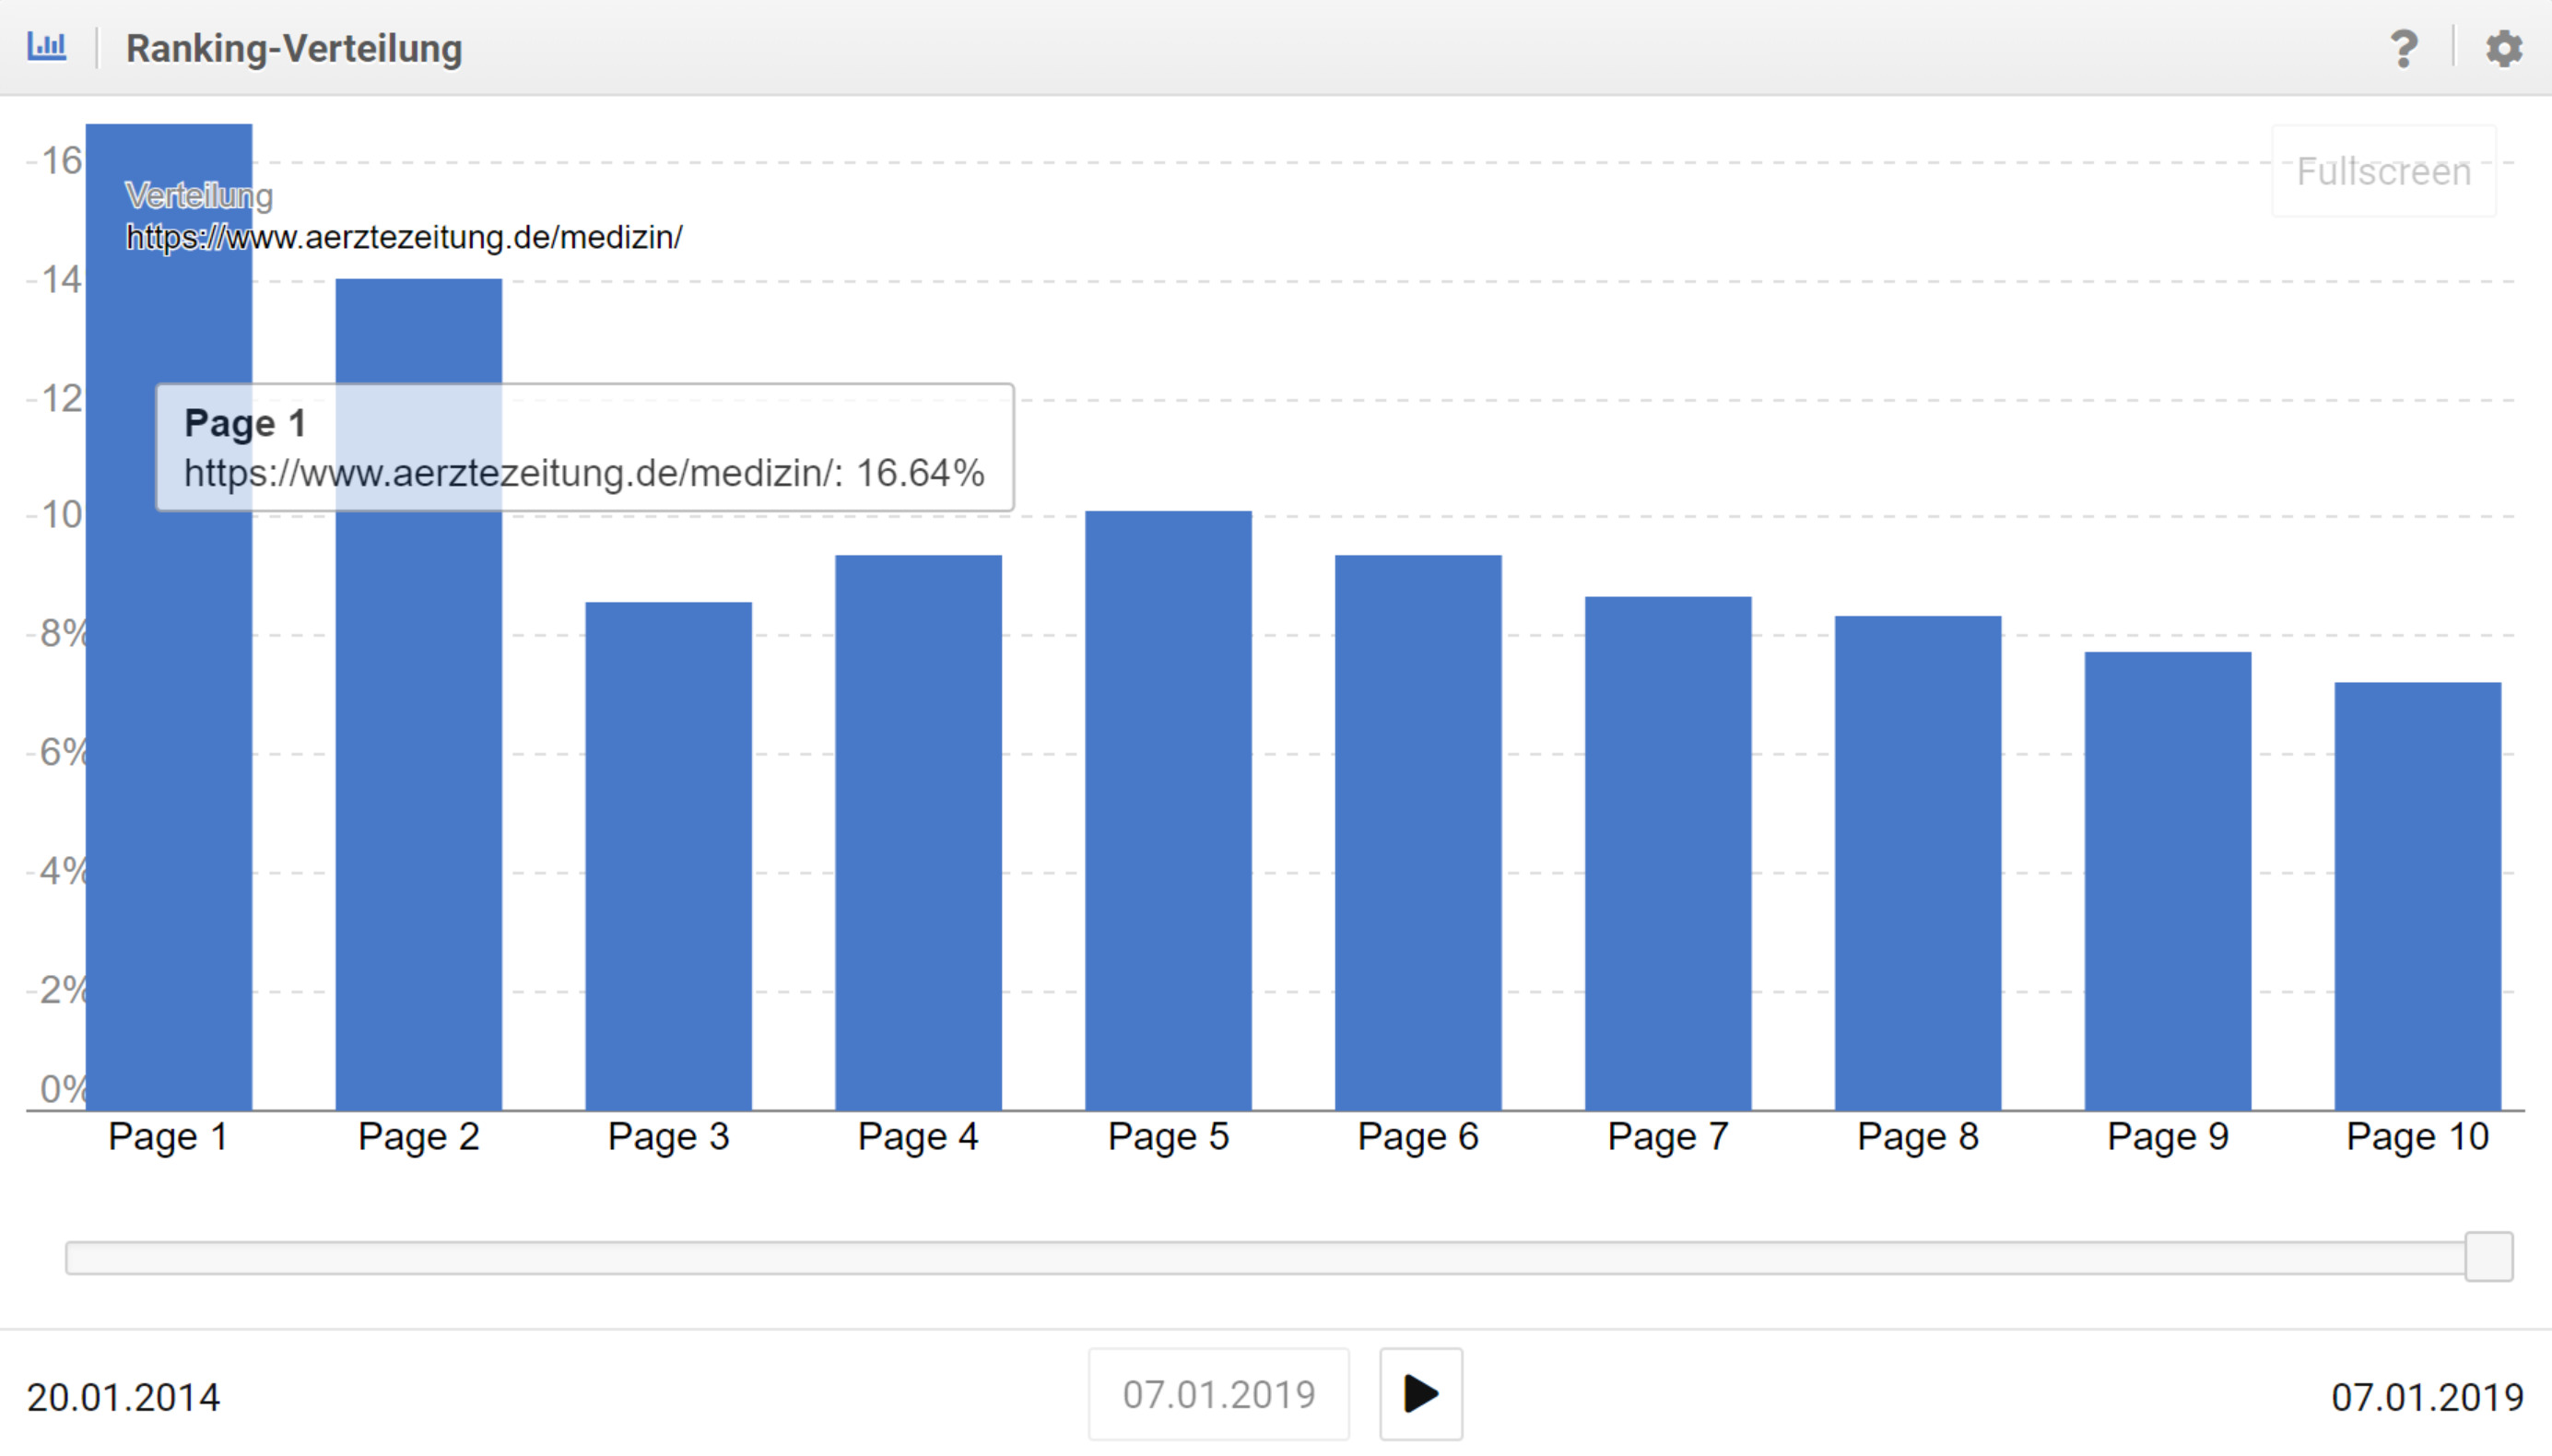Click the Ranking-Verteilung title
The width and height of the screenshot is (2552, 1456).
coord(294,48)
